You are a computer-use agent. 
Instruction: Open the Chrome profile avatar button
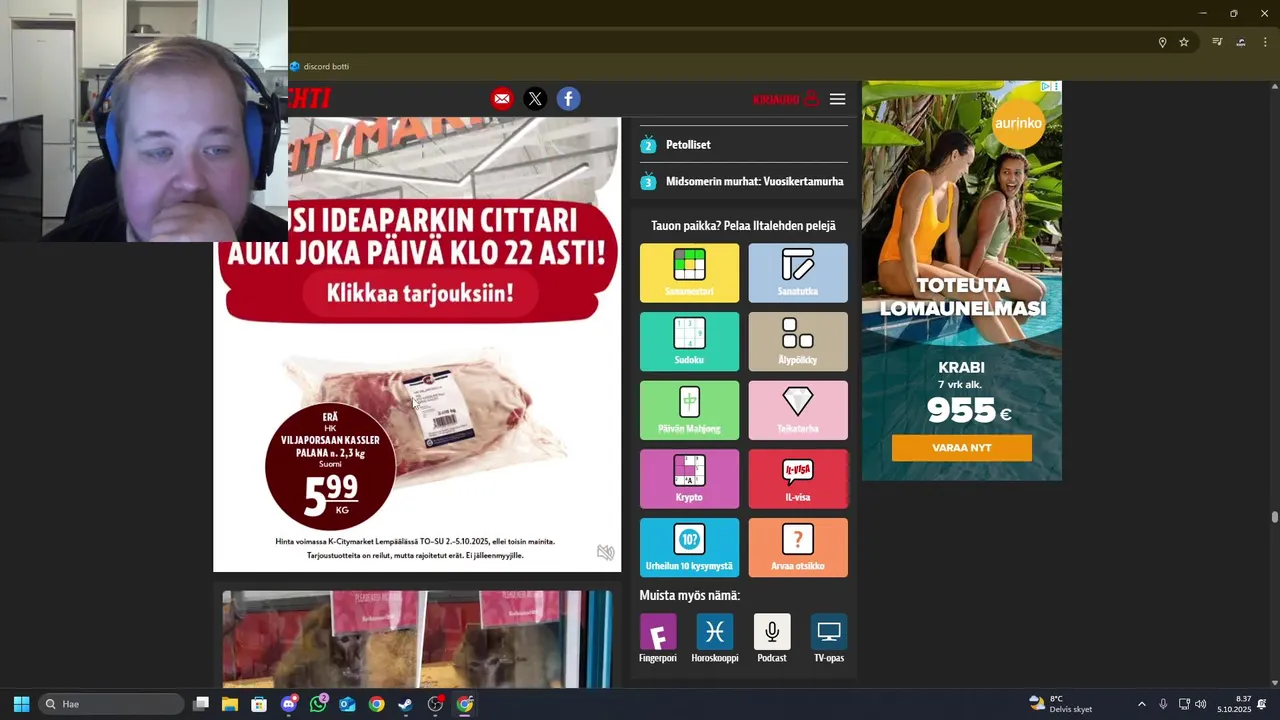coord(1241,42)
